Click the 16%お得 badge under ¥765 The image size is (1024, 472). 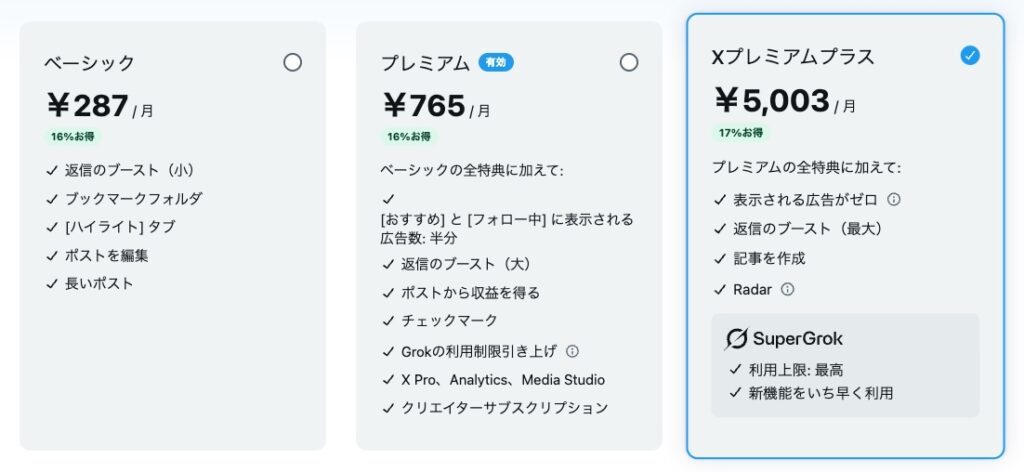(x=409, y=136)
